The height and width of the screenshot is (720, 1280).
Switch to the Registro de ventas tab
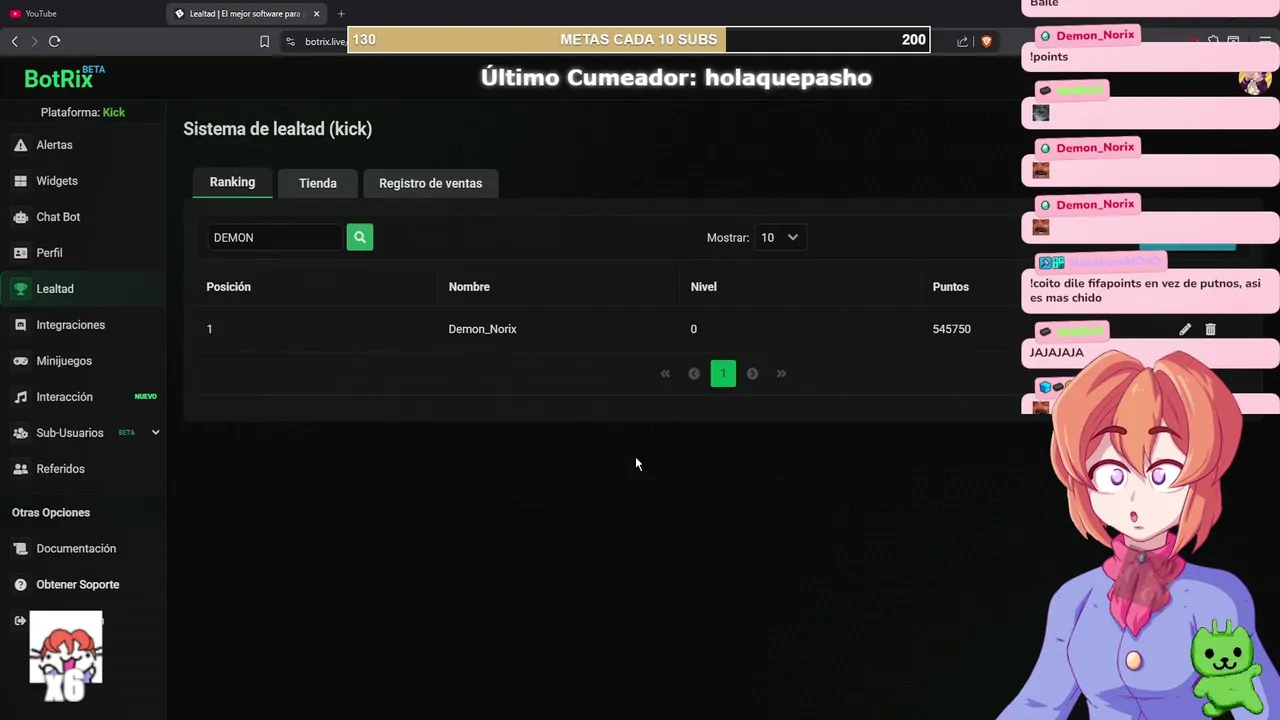pos(431,183)
